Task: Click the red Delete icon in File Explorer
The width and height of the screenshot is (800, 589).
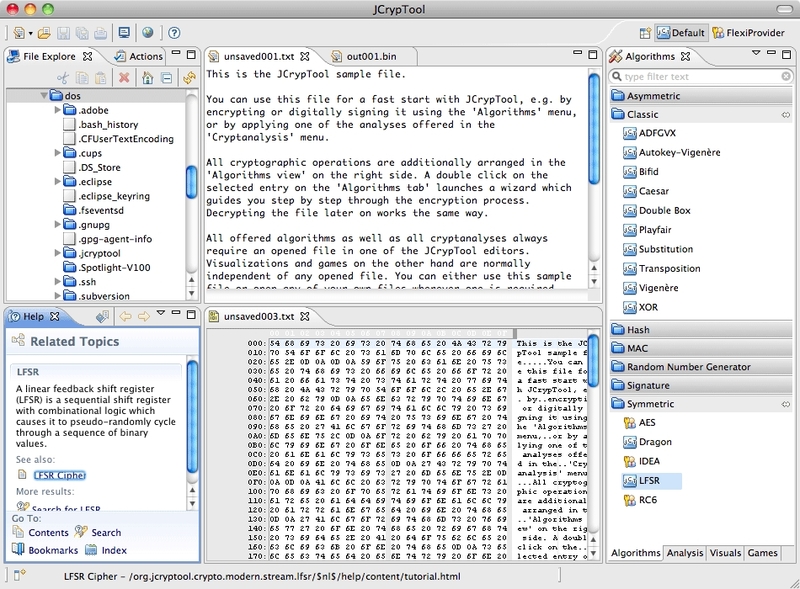Action: pyautogui.click(x=124, y=78)
